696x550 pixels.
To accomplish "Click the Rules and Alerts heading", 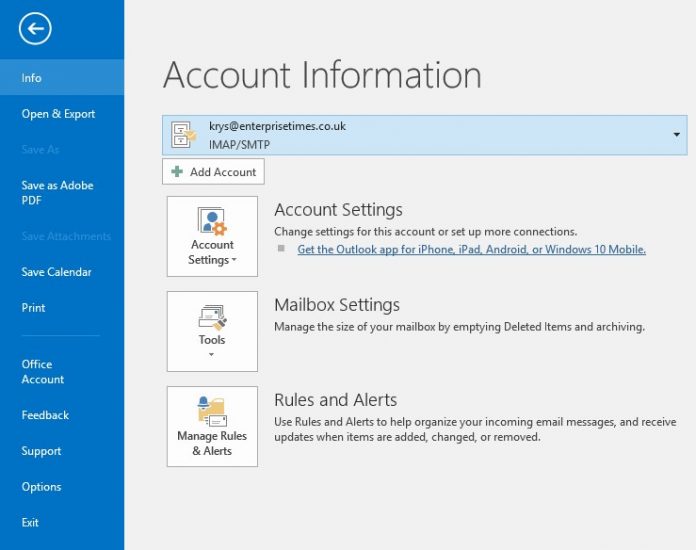I will point(336,400).
